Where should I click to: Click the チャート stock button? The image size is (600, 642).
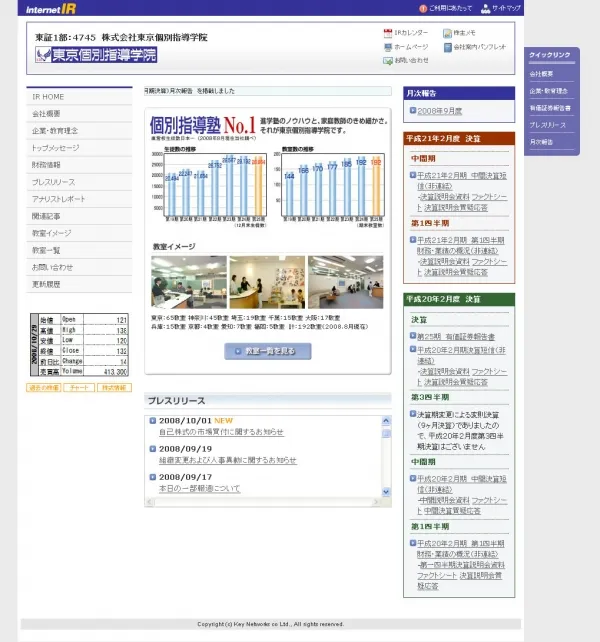coord(77,388)
